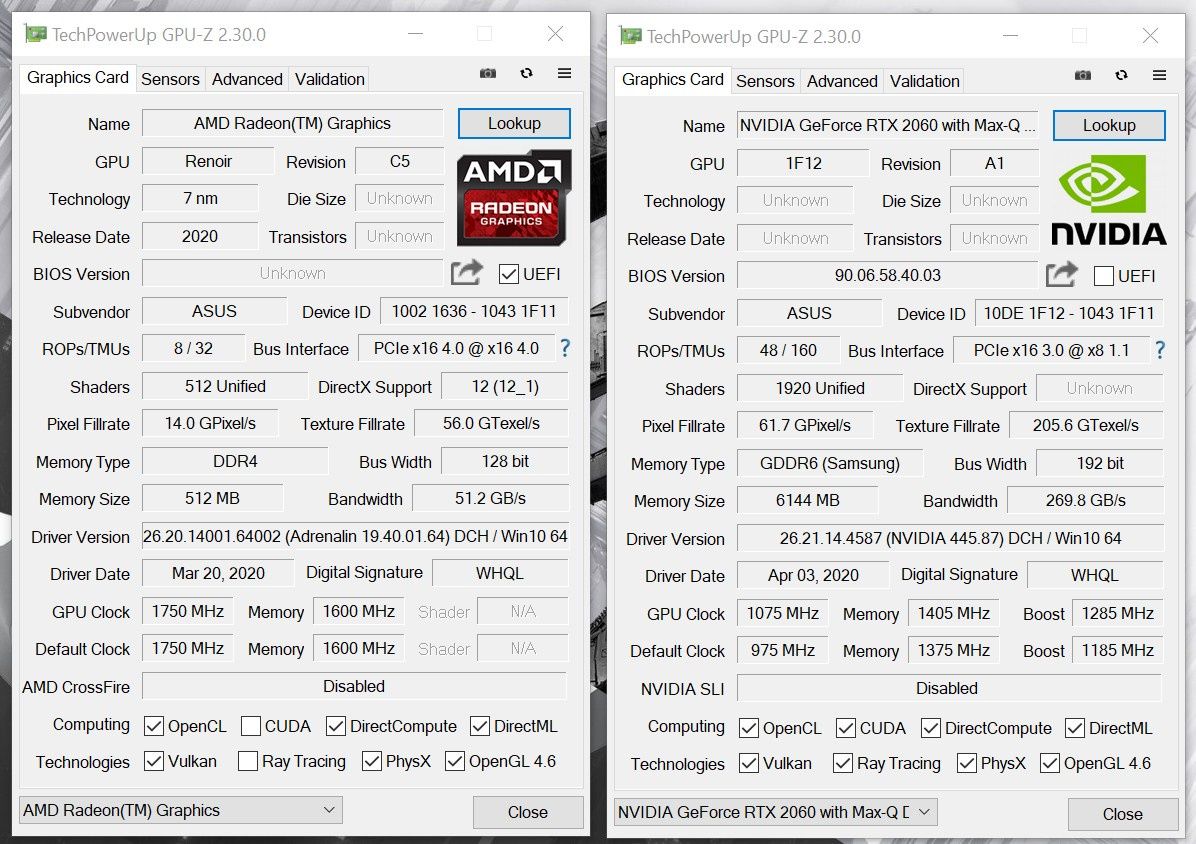Image resolution: width=1196 pixels, height=844 pixels.
Task: Click the Driver Date value Mar 20, 2020
Action: pos(218,573)
